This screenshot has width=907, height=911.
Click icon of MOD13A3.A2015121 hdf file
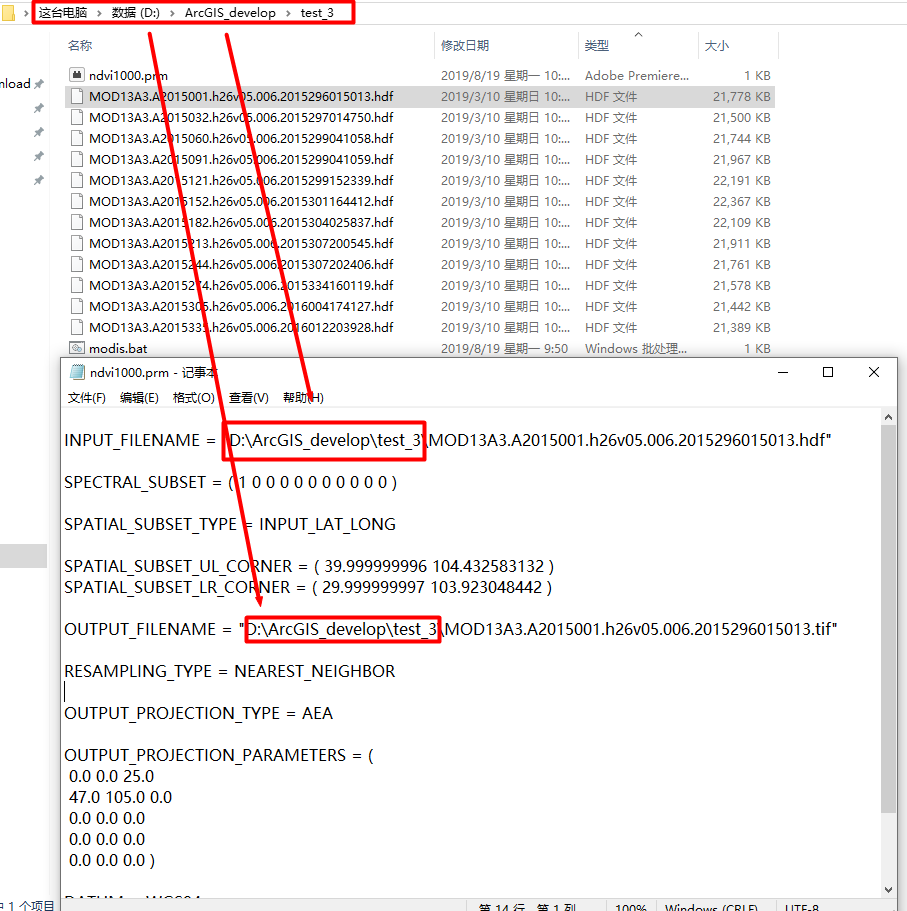[77, 180]
